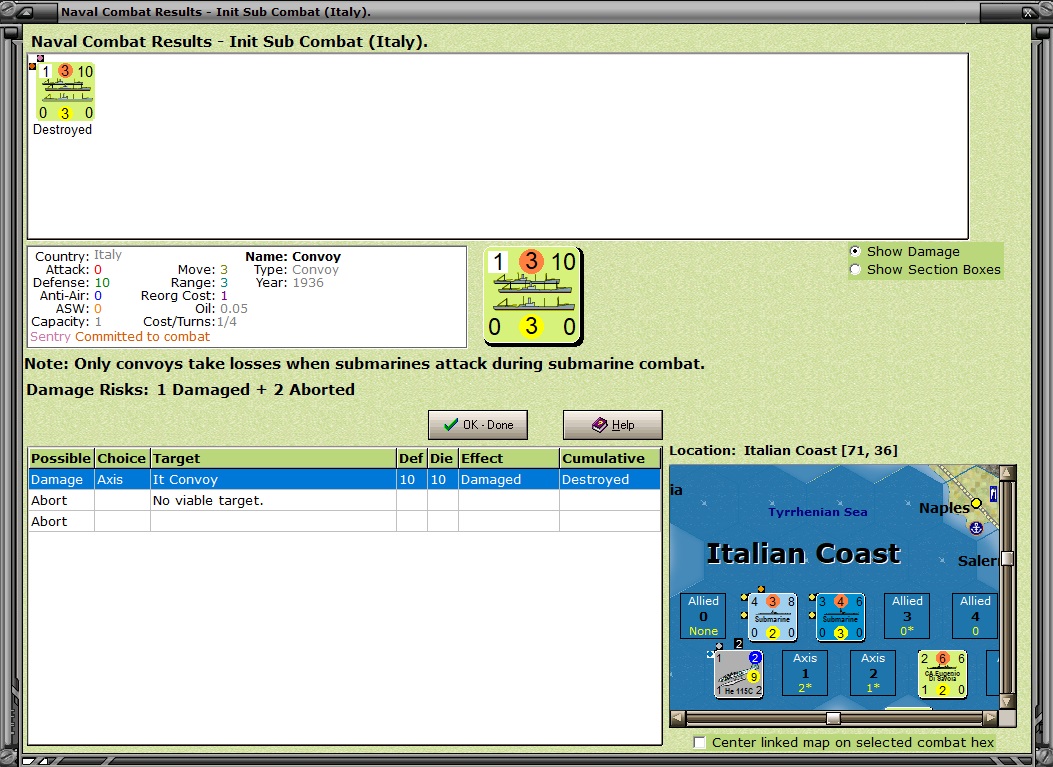This screenshot has width=1053, height=767.
Task: Click the Destroyed cumulative cell
Action: pyautogui.click(x=610, y=480)
